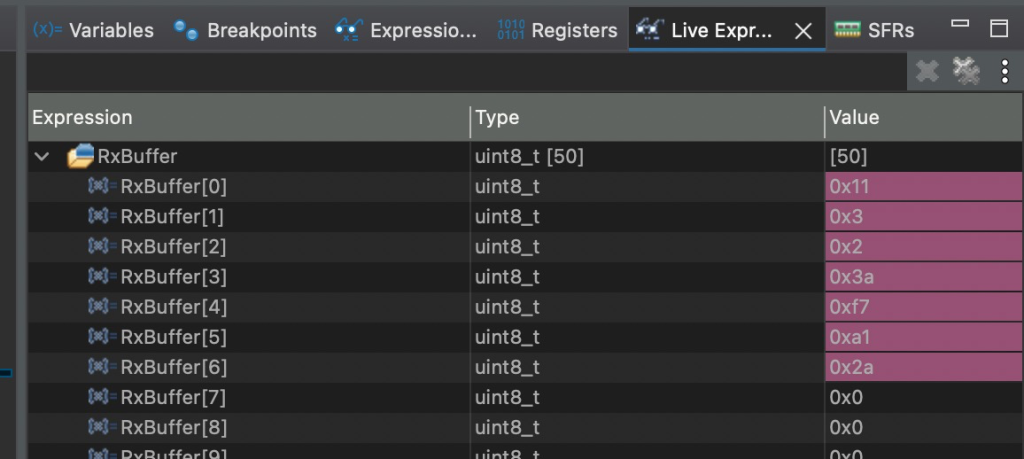Select the highlighted 0xf7 value cell
1024x459 pixels.
pos(922,307)
